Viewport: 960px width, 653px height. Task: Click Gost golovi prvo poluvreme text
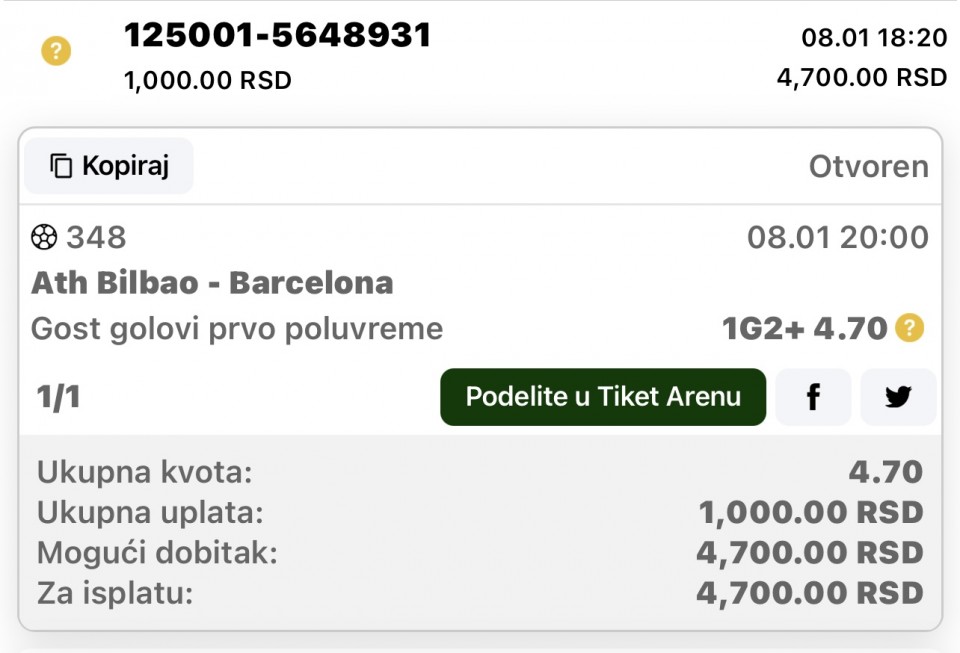pyautogui.click(x=237, y=328)
